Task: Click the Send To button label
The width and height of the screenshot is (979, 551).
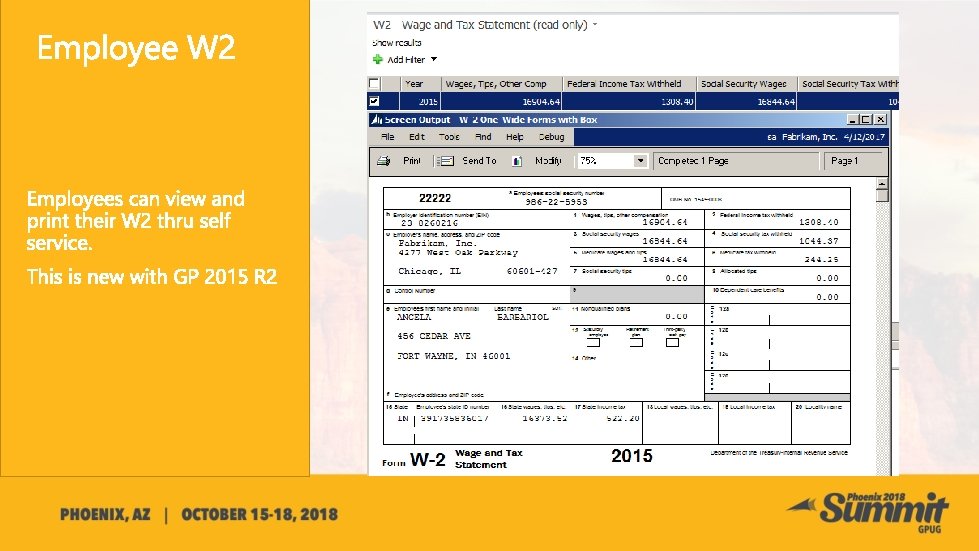Action: [x=479, y=161]
